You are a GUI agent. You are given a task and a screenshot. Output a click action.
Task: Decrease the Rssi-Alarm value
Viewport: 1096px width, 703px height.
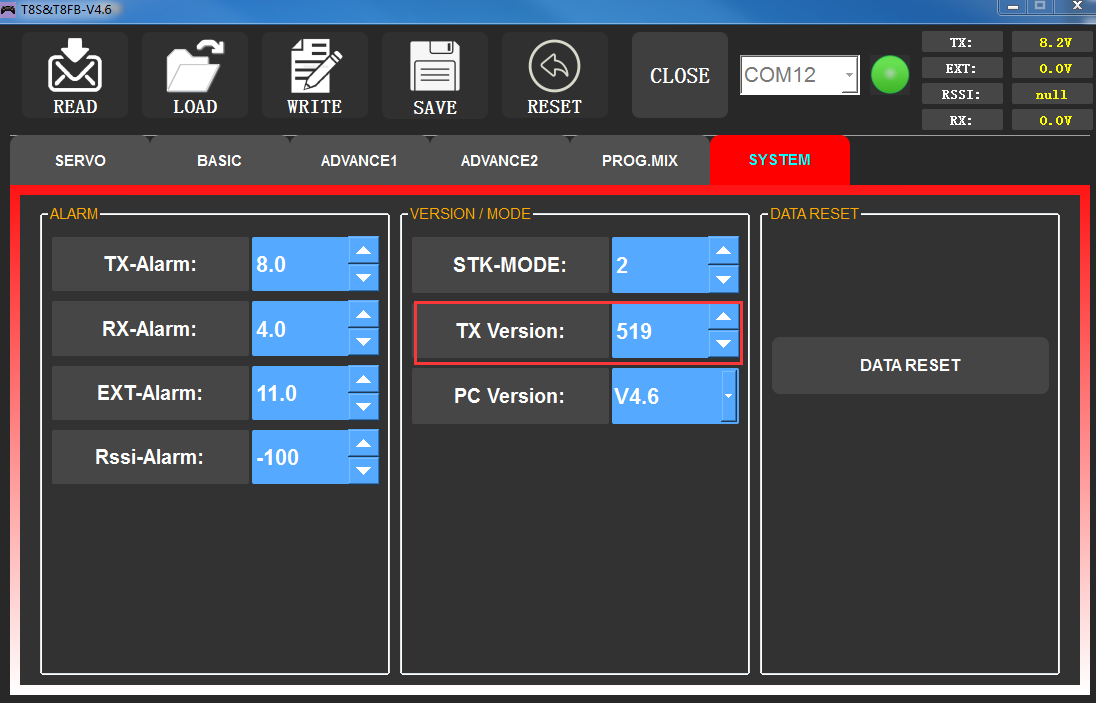(x=363, y=470)
